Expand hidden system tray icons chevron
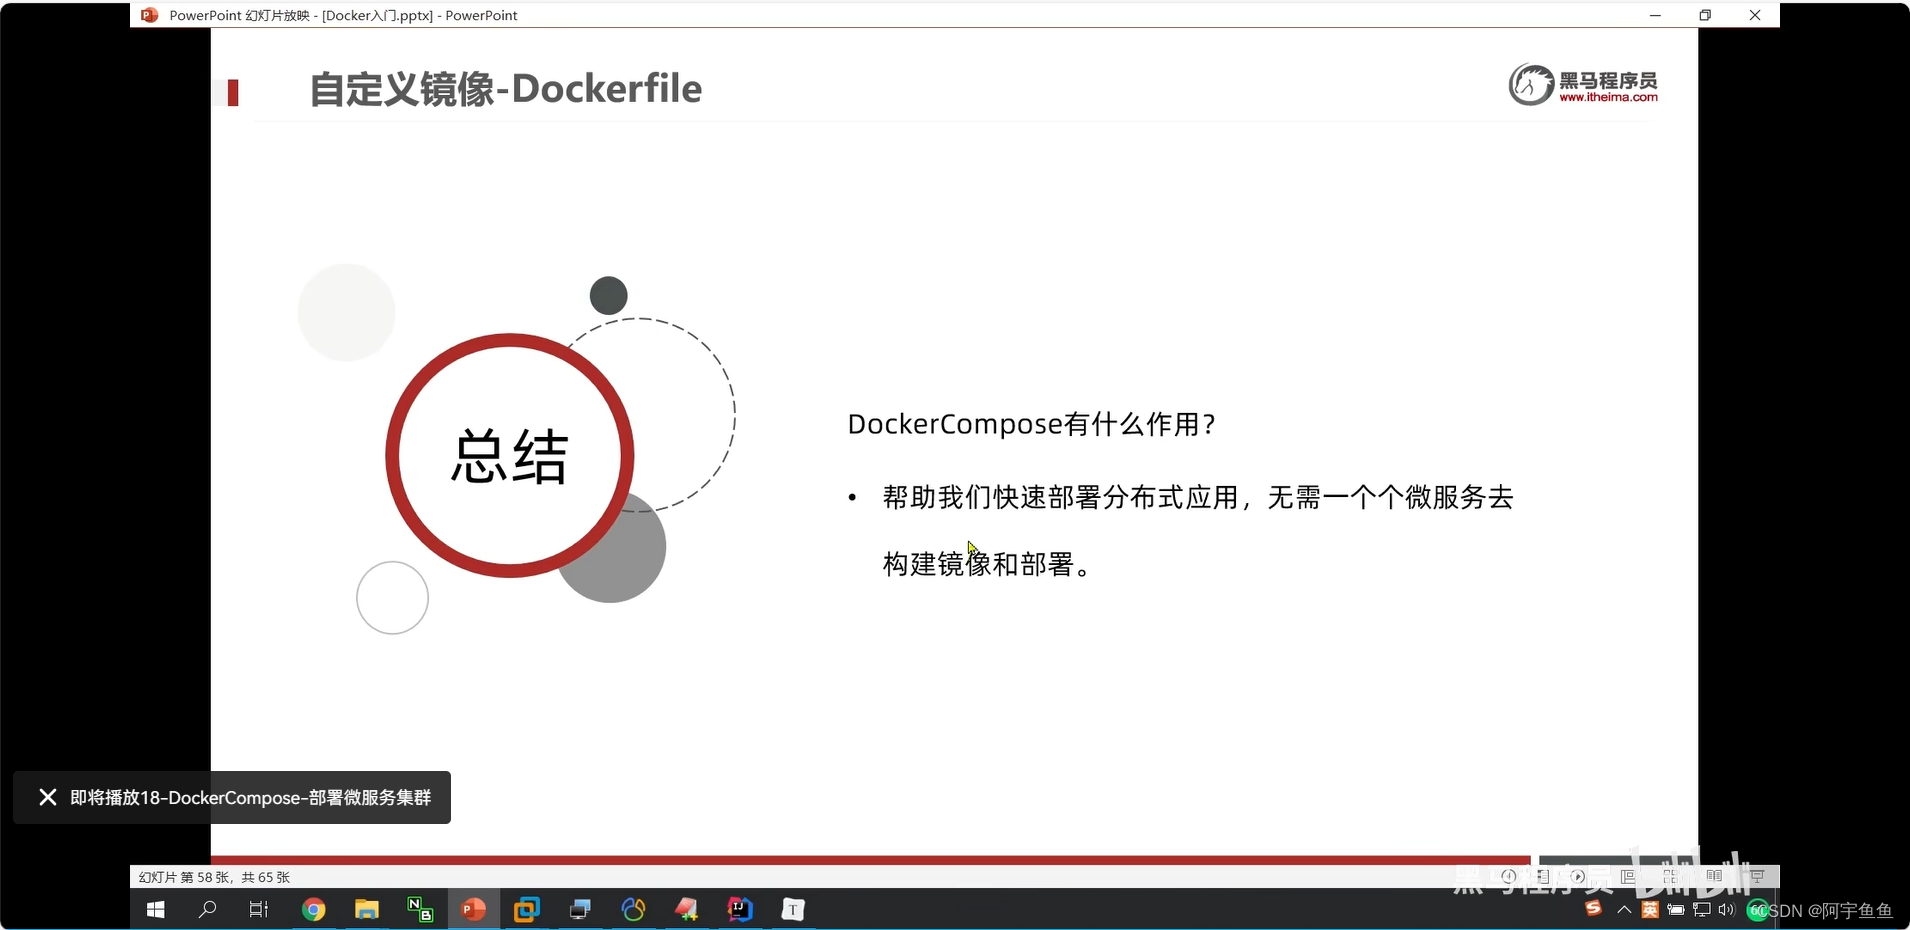This screenshot has width=1910, height=930. pyautogui.click(x=1624, y=910)
